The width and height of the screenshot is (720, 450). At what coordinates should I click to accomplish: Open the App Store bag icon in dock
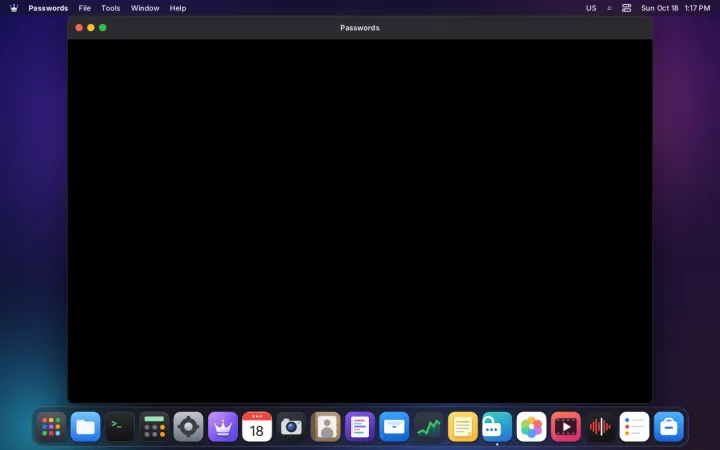(x=669, y=427)
